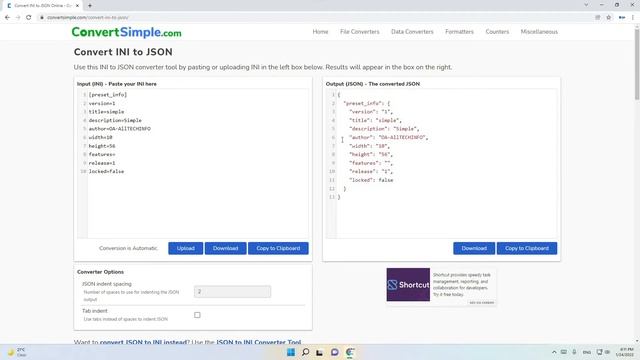Click '[preset_info]' line in input
This screenshot has width=640, height=360.
click(108, 95)
